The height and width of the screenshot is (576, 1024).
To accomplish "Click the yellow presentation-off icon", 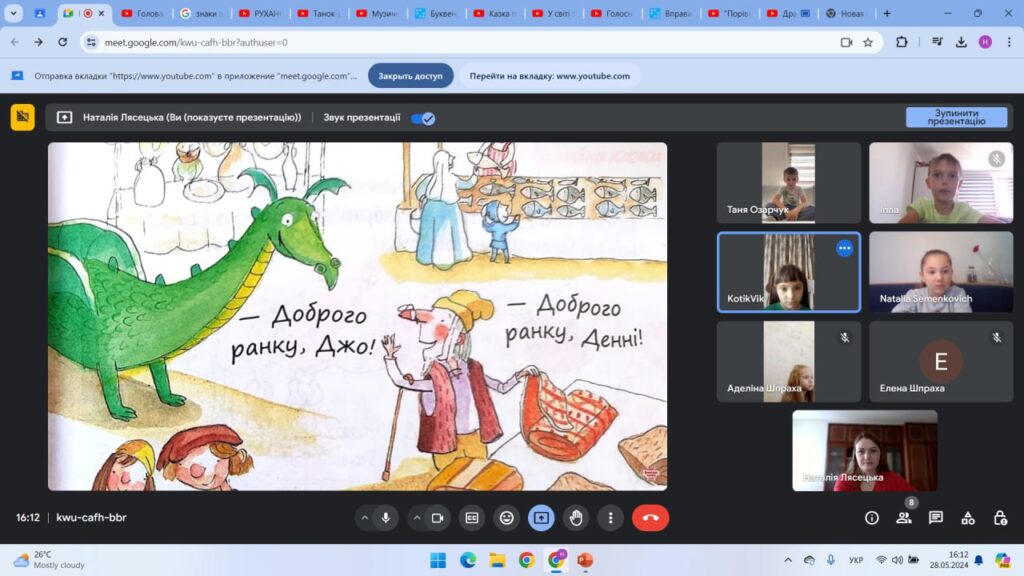I will tap(23, 118).
